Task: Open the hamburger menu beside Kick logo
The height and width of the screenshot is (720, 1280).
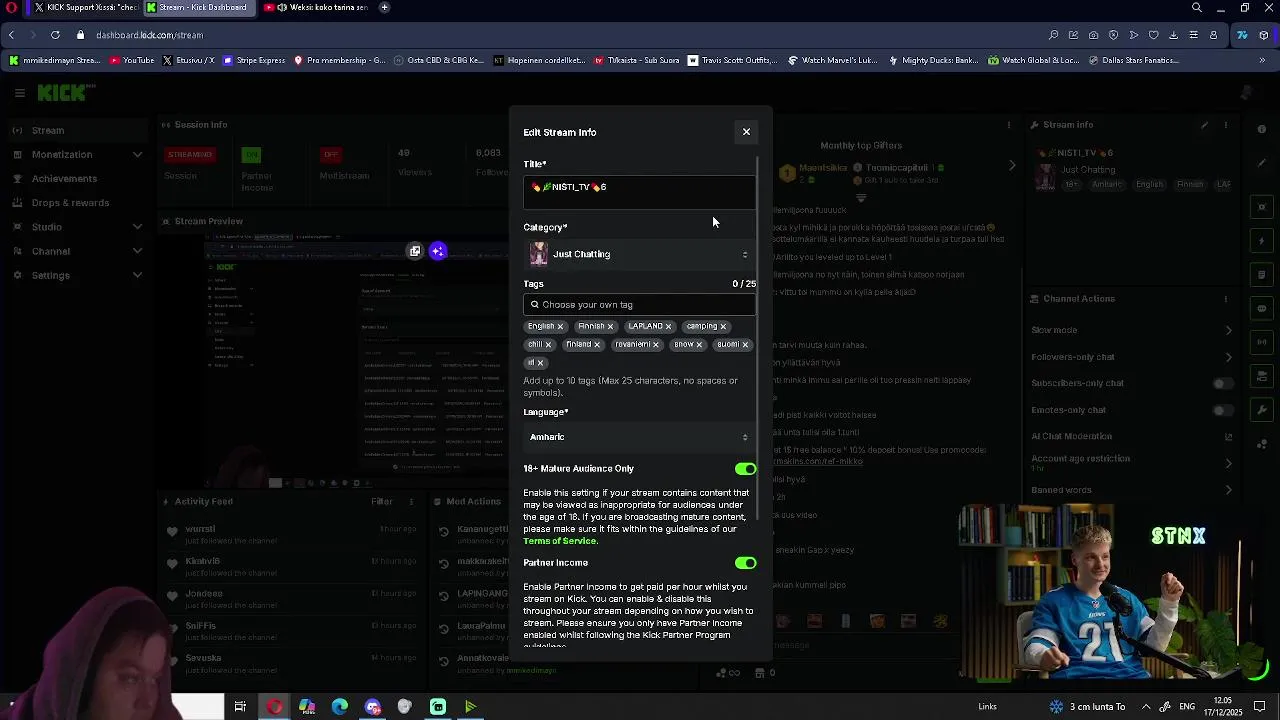Action: click(x=19, y=93)
